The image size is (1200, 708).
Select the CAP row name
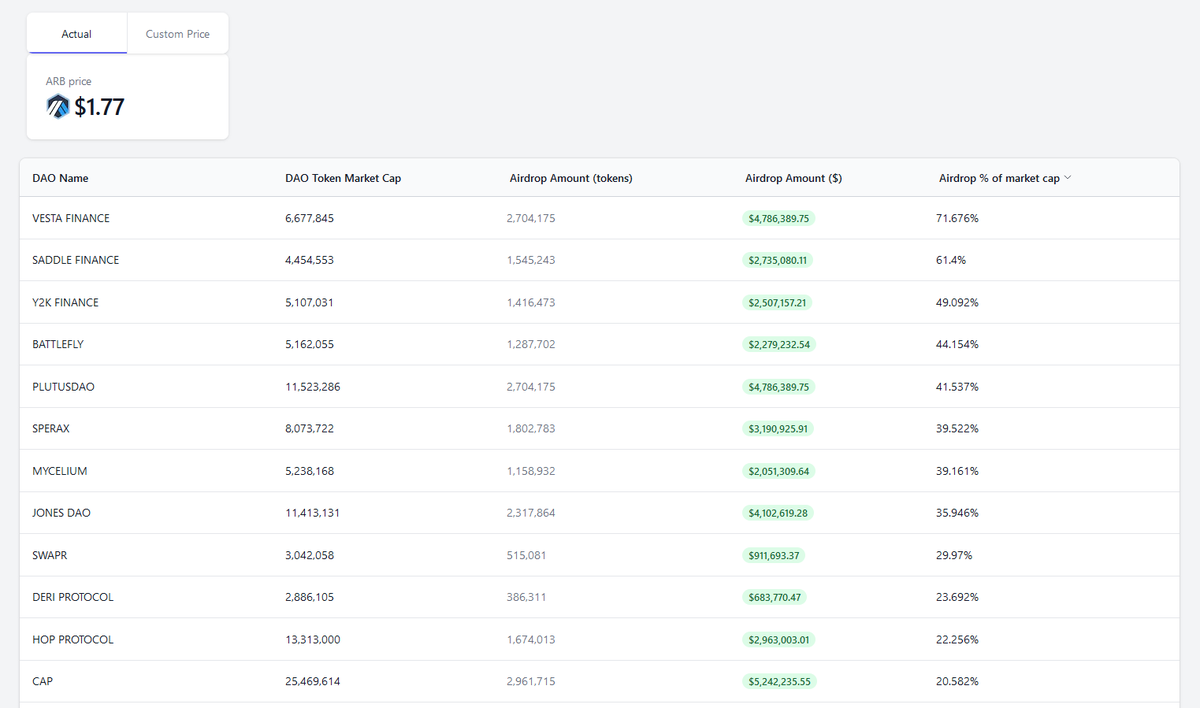(x=42, y=681)
